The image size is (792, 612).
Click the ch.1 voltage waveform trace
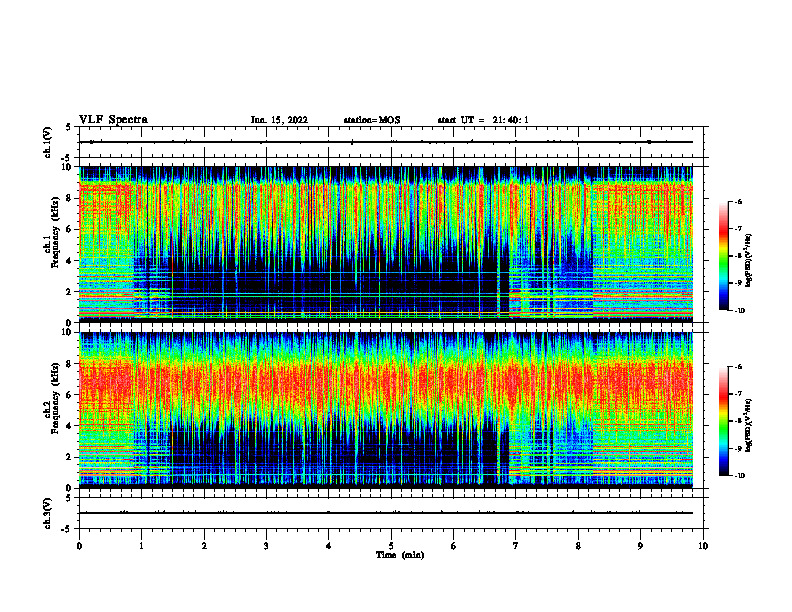pyautogui.click(x=386, y=142)
